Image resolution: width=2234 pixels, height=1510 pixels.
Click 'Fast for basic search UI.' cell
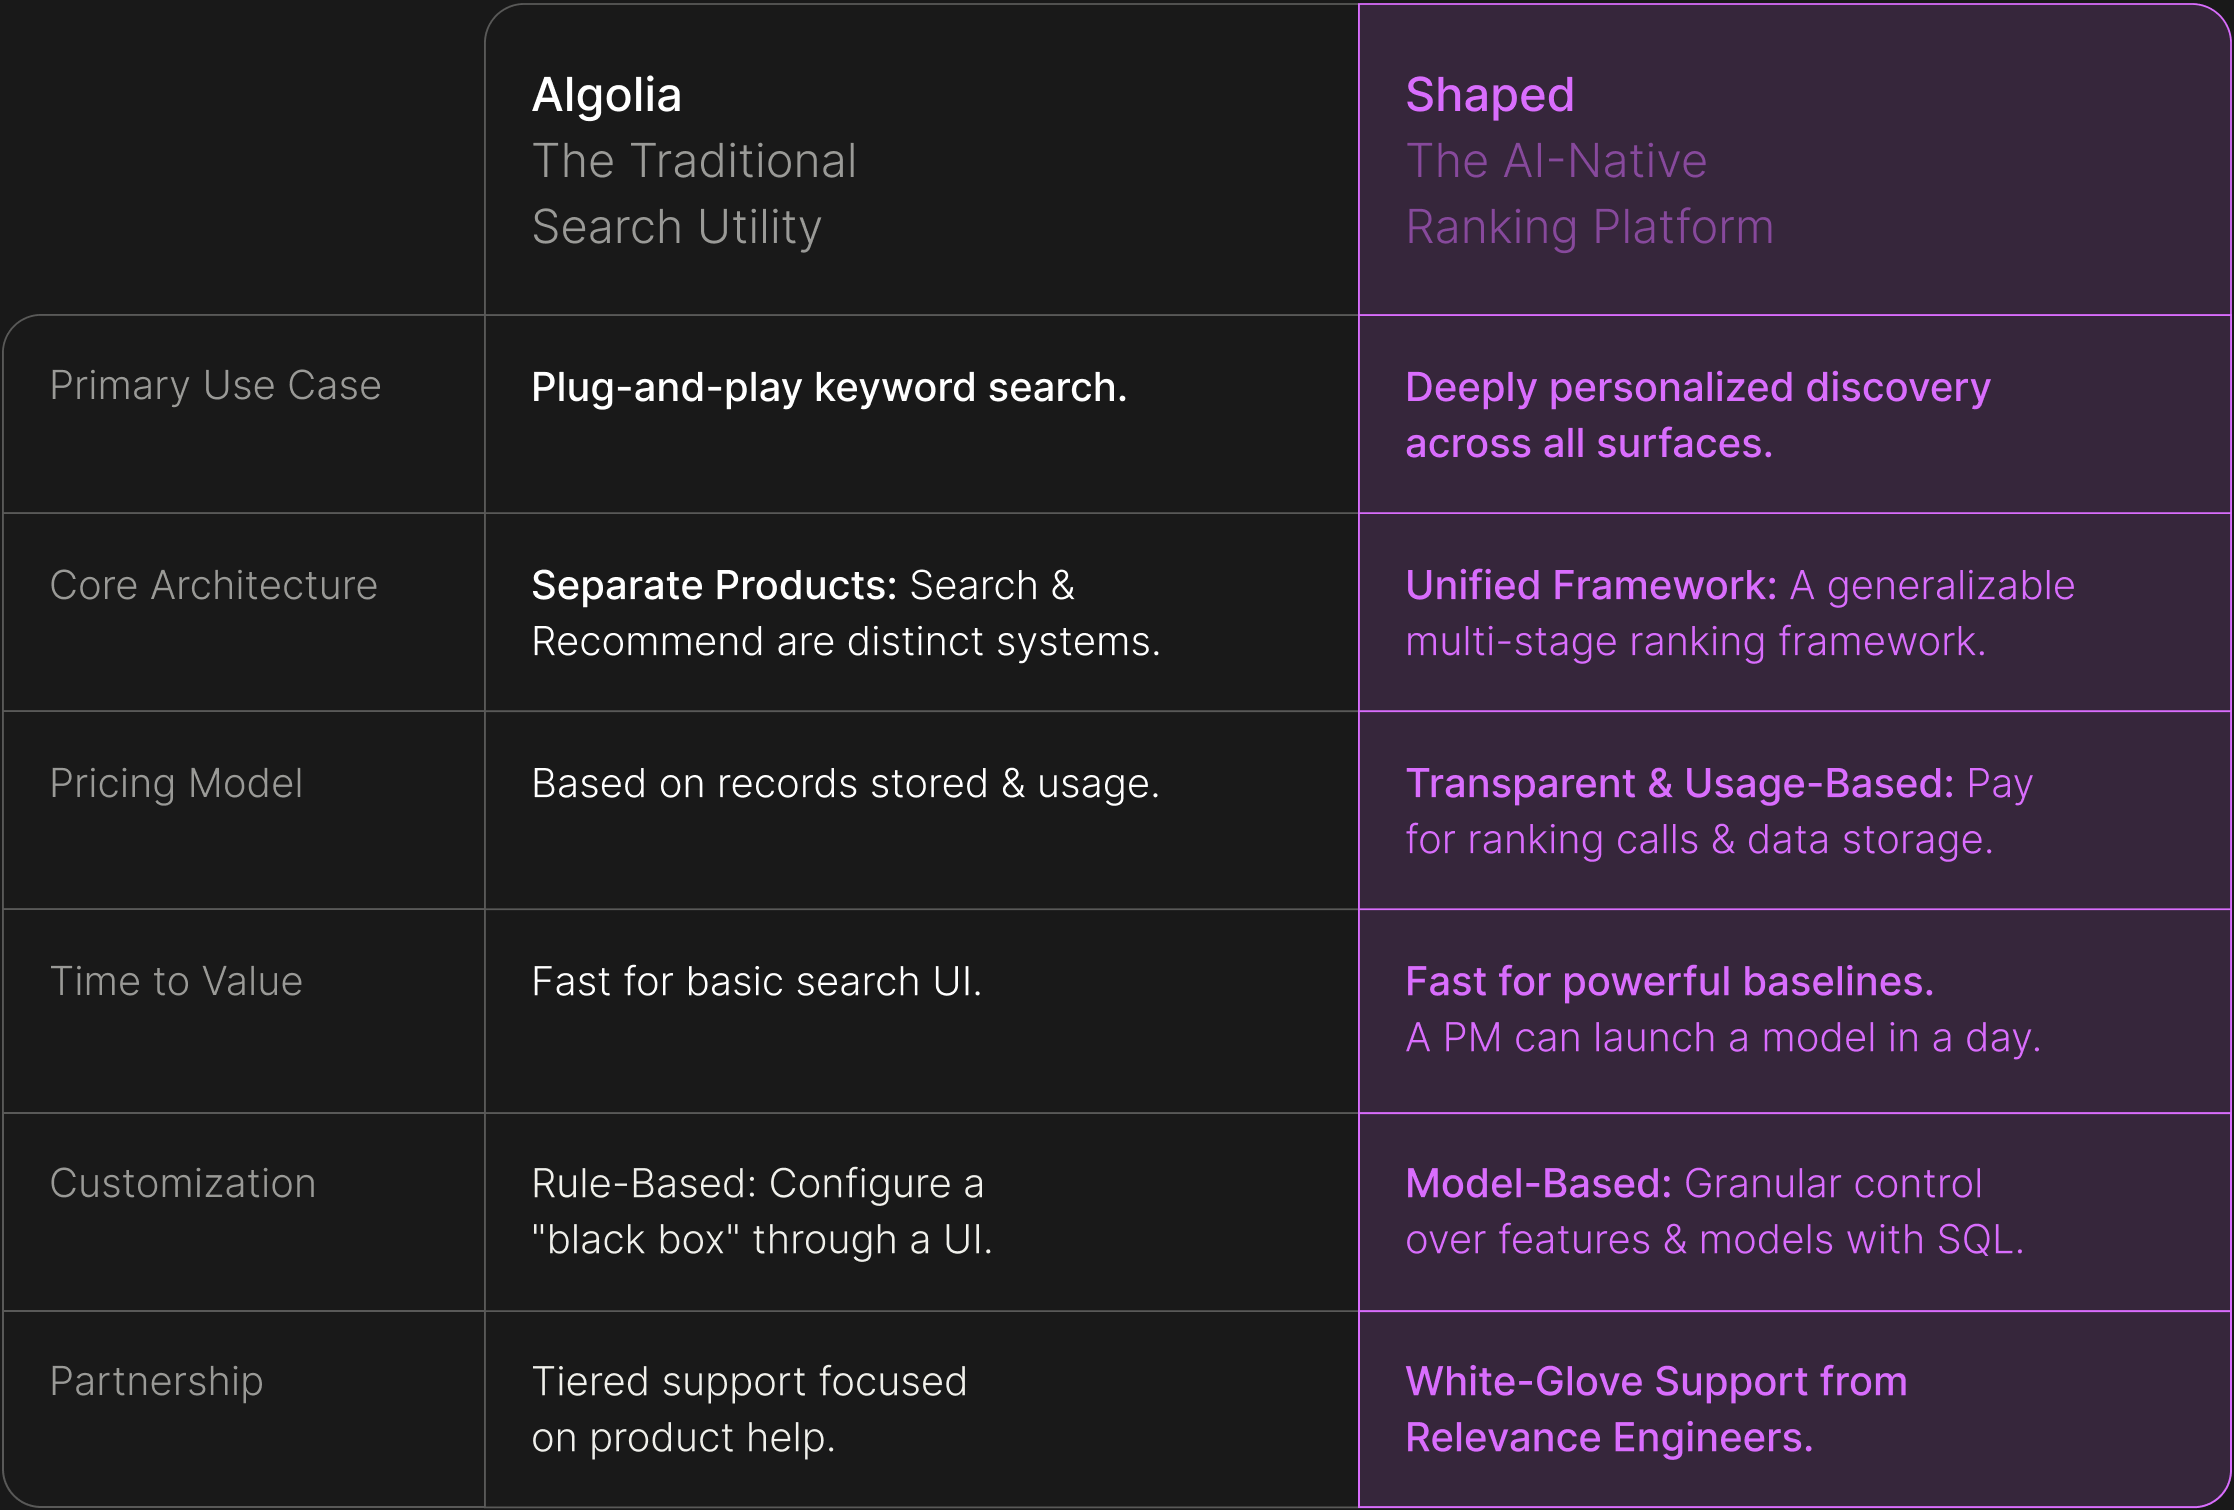coord(757,981)
